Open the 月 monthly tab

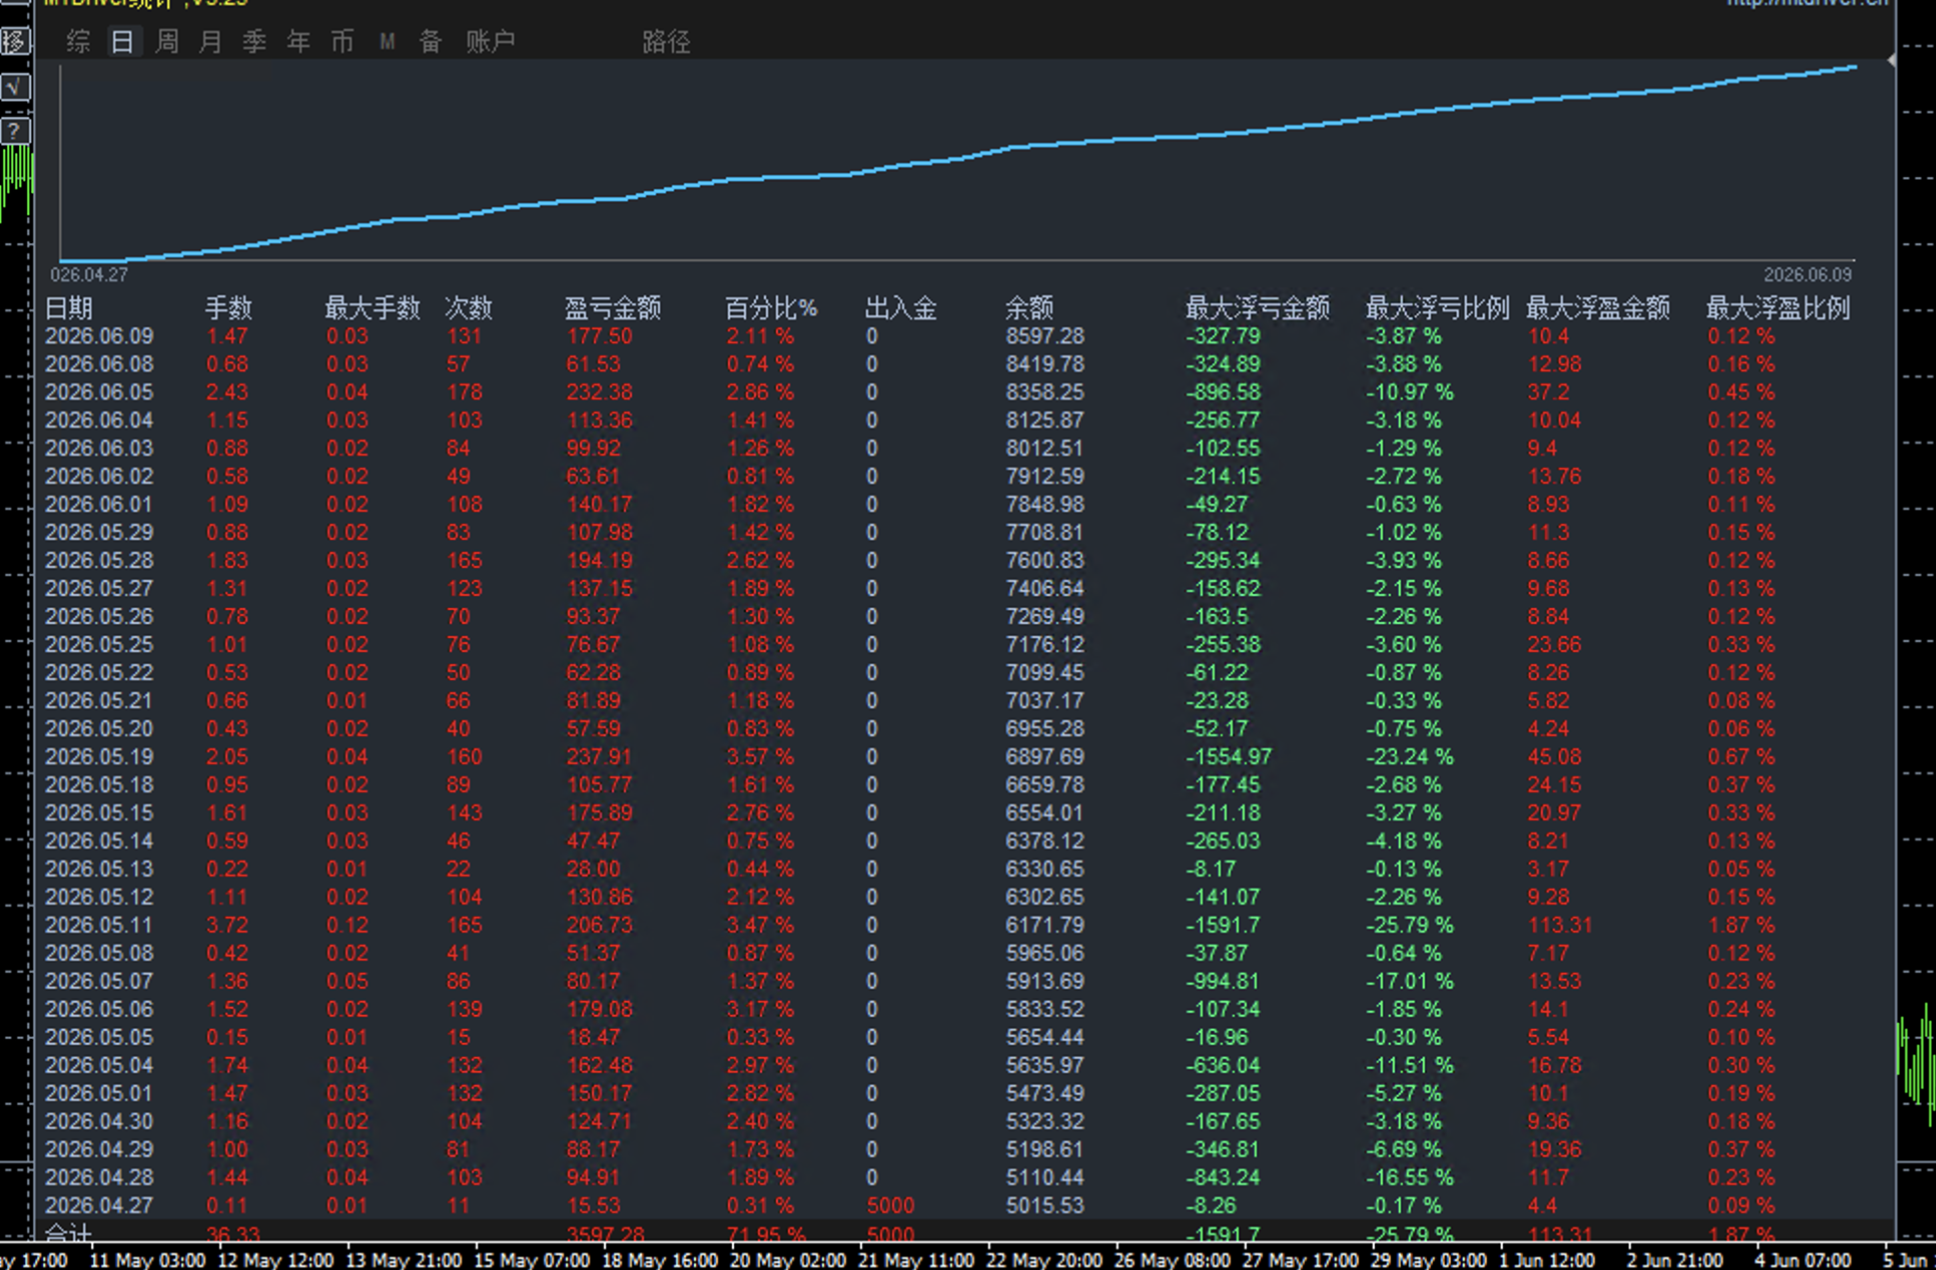210,41
